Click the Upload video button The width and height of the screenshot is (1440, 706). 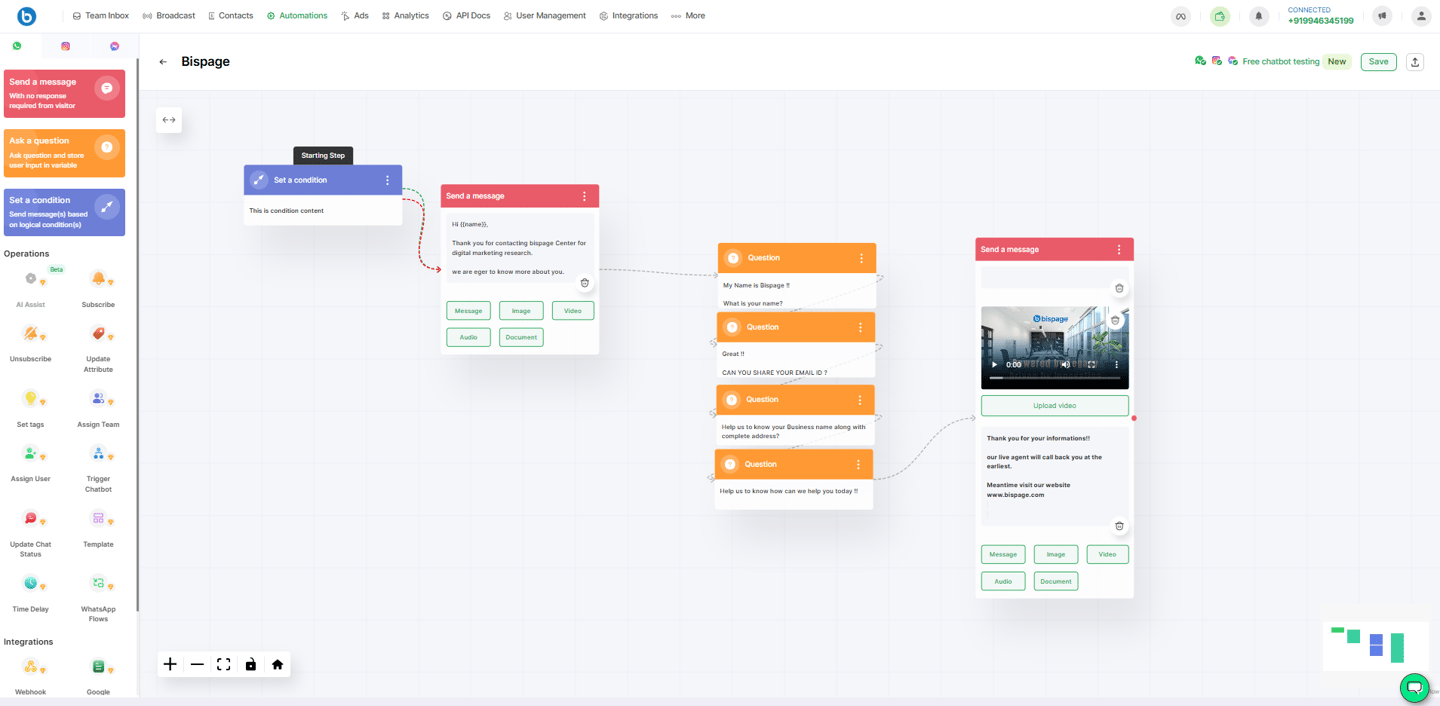click(1055, 406)
